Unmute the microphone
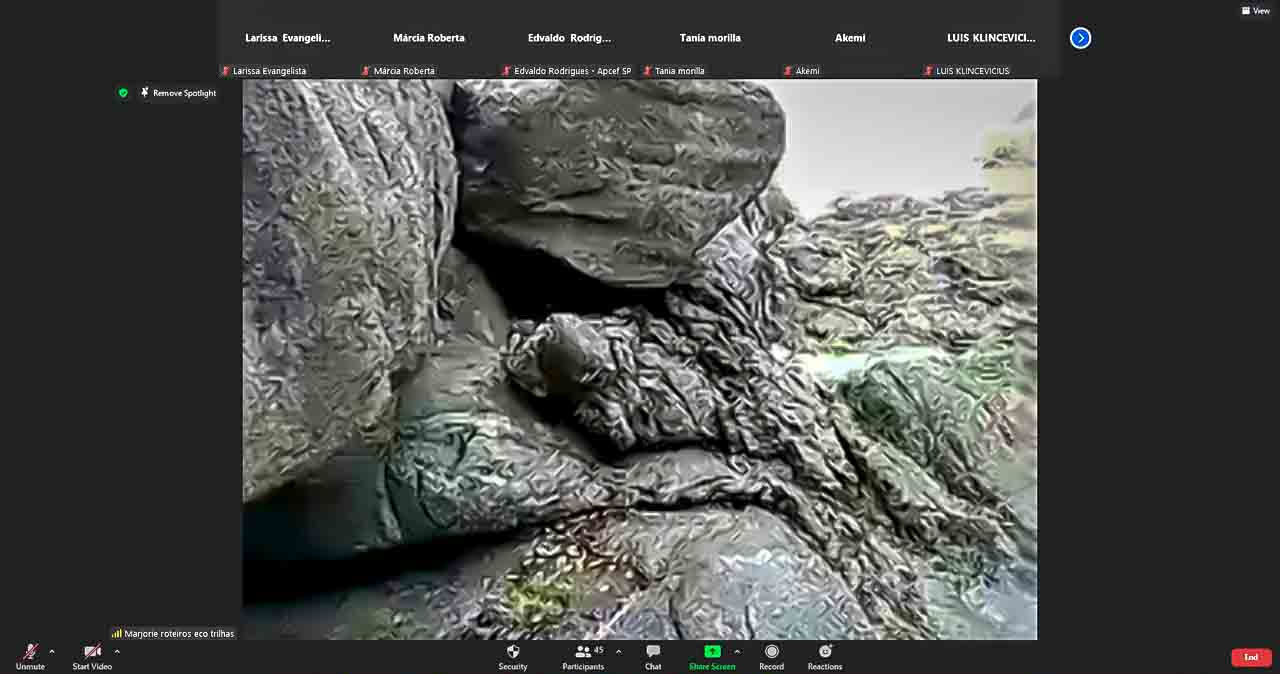The width and height of the screenshot is (1280, 674). coord(30,653)
